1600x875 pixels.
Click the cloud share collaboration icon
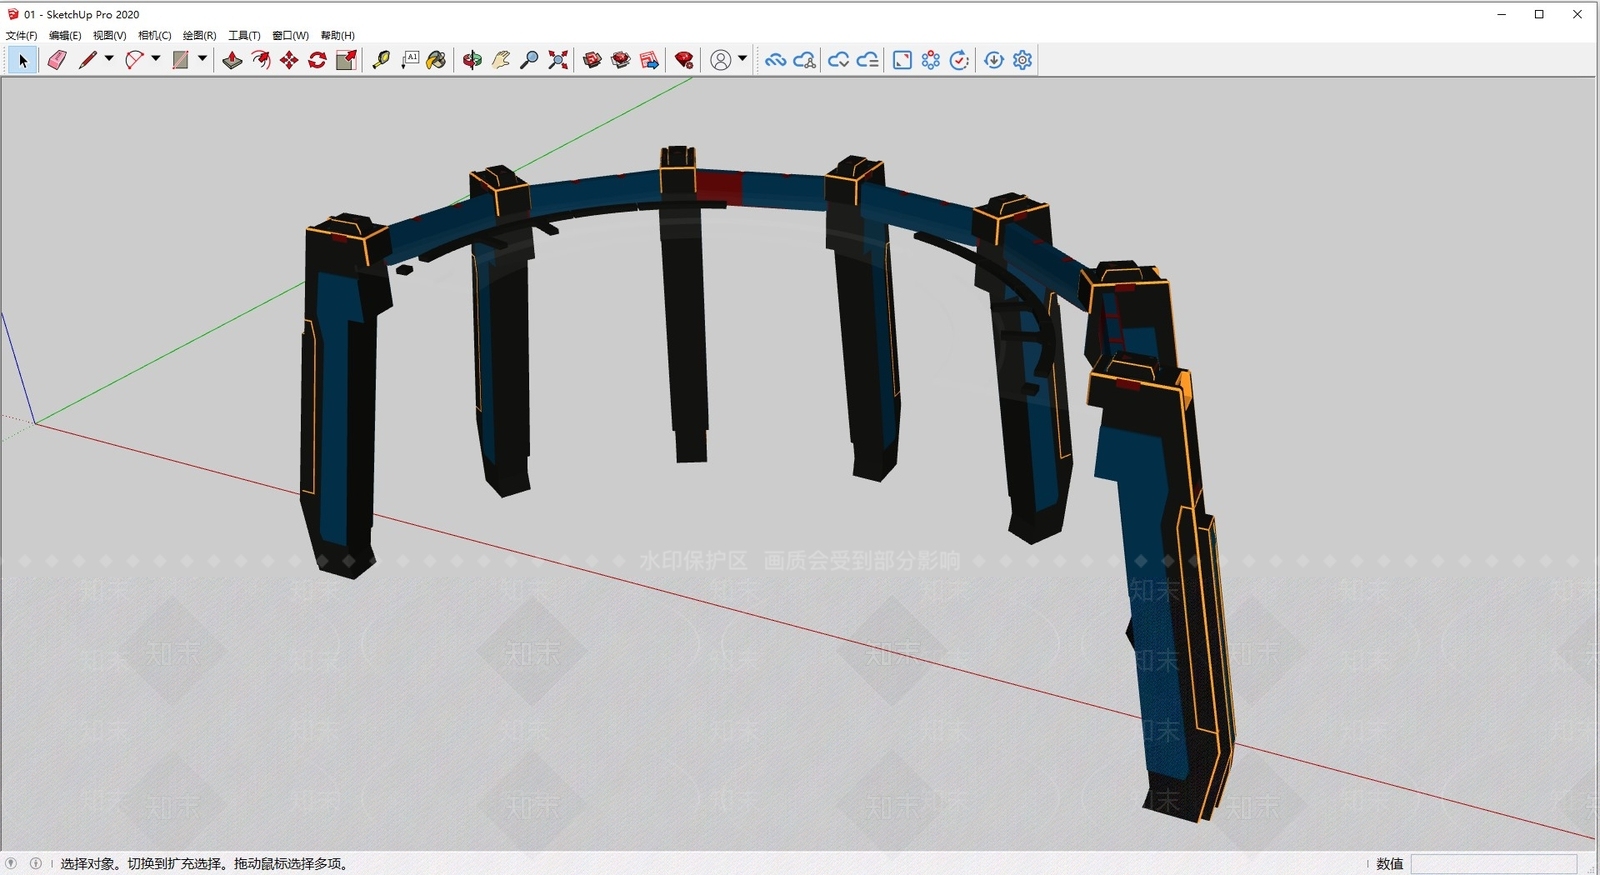tap(804, 60)
